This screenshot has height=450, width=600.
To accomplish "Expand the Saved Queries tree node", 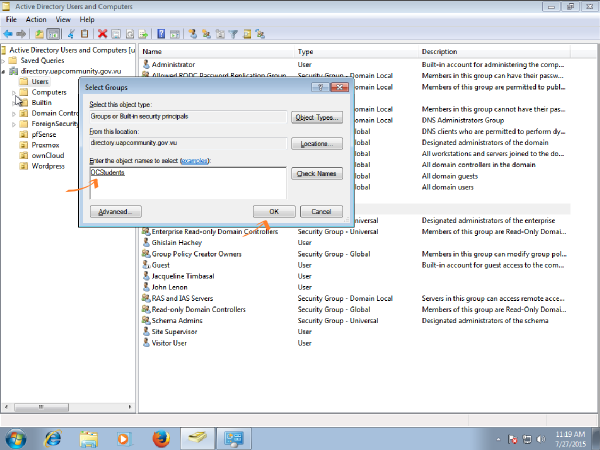I will pos(3,60).
